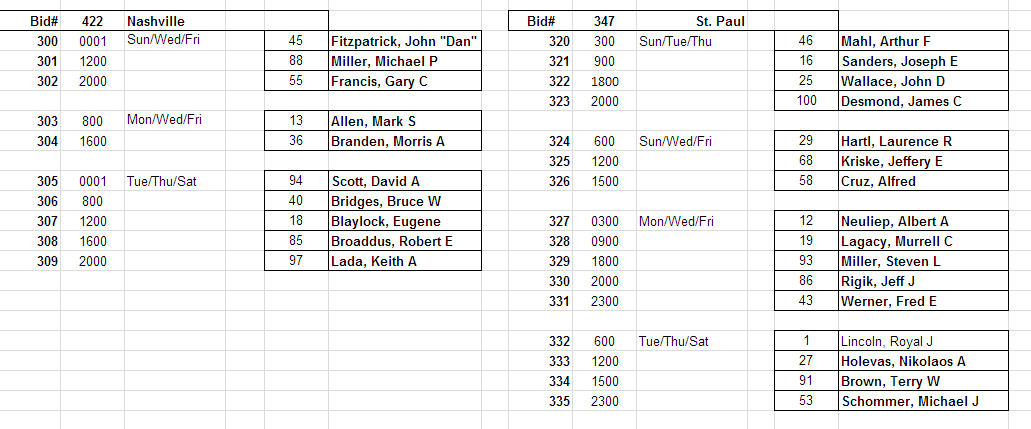The image size is (1031, 429).
Task: Click bid number 309 cell
Action: tap(41, 261)
